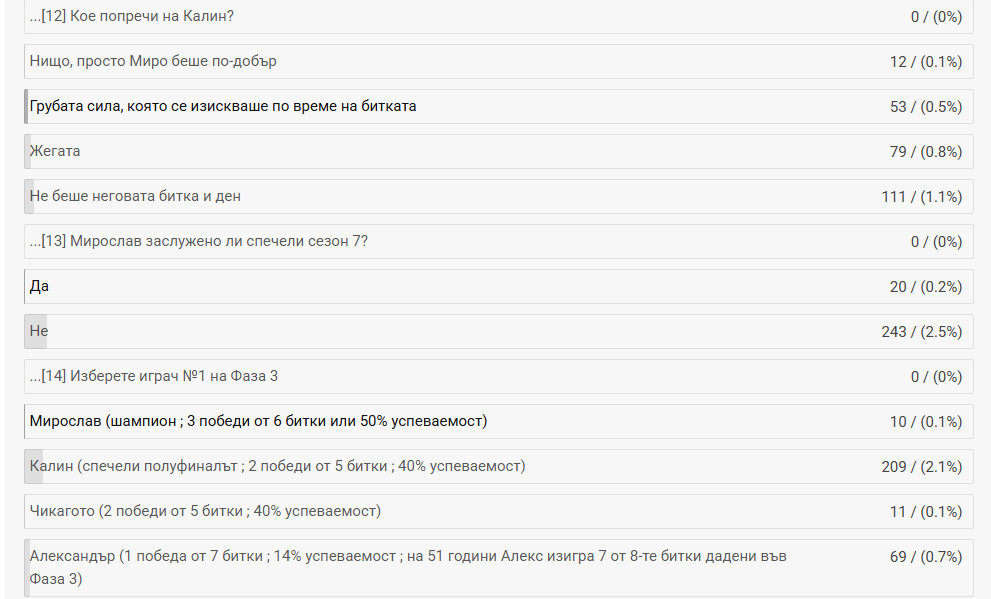The image size is (991, 599).
Task: Choose the "Мирослав (шампион...)" player option
Action: point(258,421)
